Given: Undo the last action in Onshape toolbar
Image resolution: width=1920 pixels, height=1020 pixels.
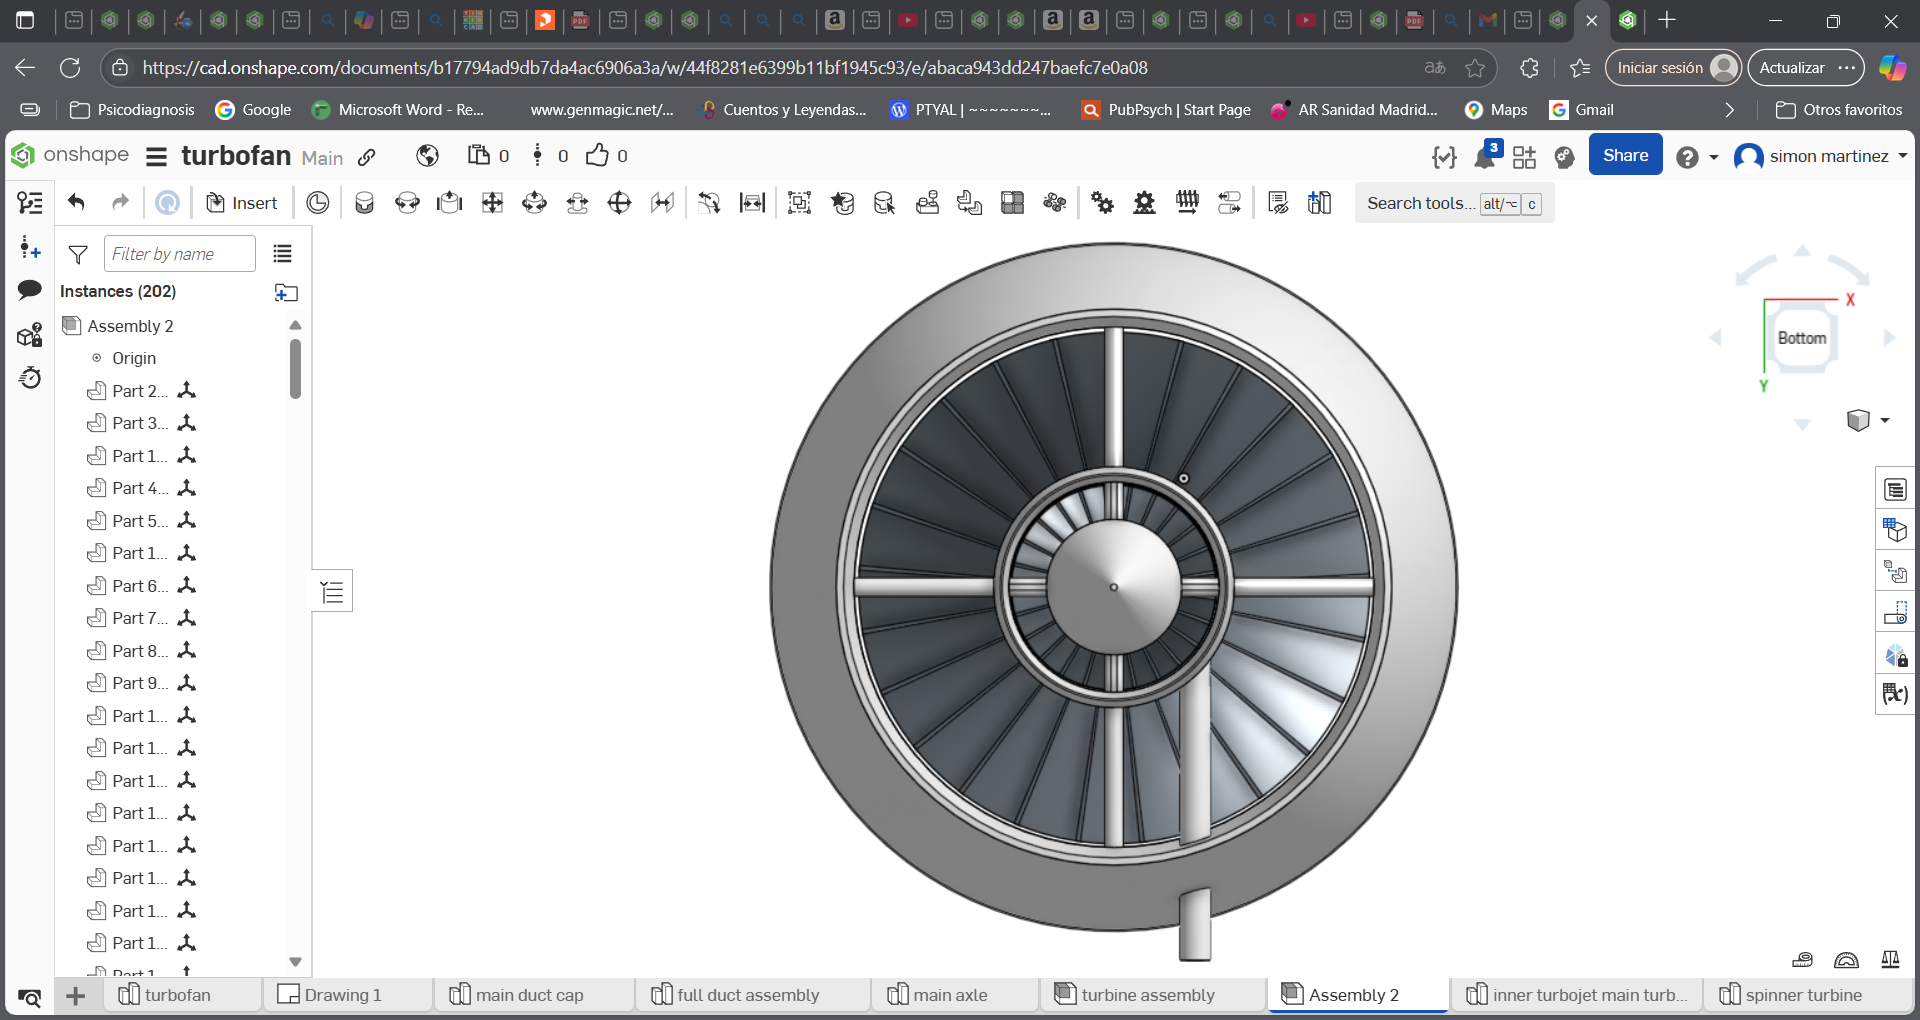Looking at the screenshot, I should tap(76, 203).
